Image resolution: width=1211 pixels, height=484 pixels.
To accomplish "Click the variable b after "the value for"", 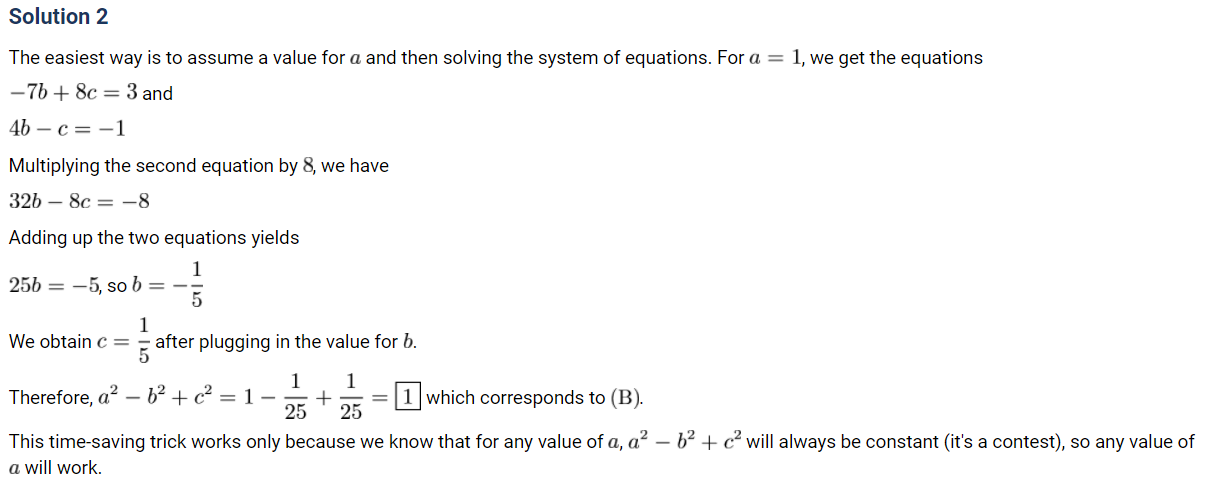I will [x=407, y=342].
